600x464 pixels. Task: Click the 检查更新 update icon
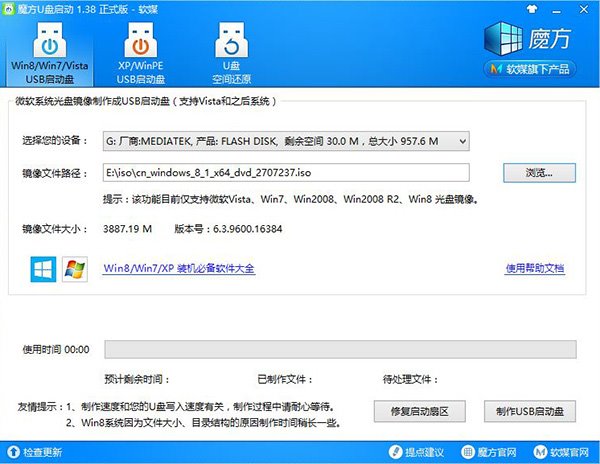[x=14, y=453]
